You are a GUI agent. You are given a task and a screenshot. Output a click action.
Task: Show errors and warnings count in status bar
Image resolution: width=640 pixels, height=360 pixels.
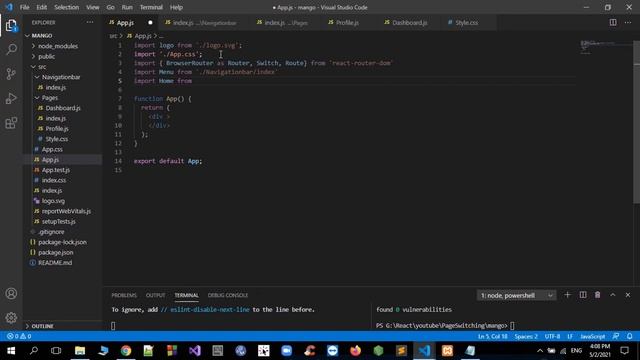(19, 336)
